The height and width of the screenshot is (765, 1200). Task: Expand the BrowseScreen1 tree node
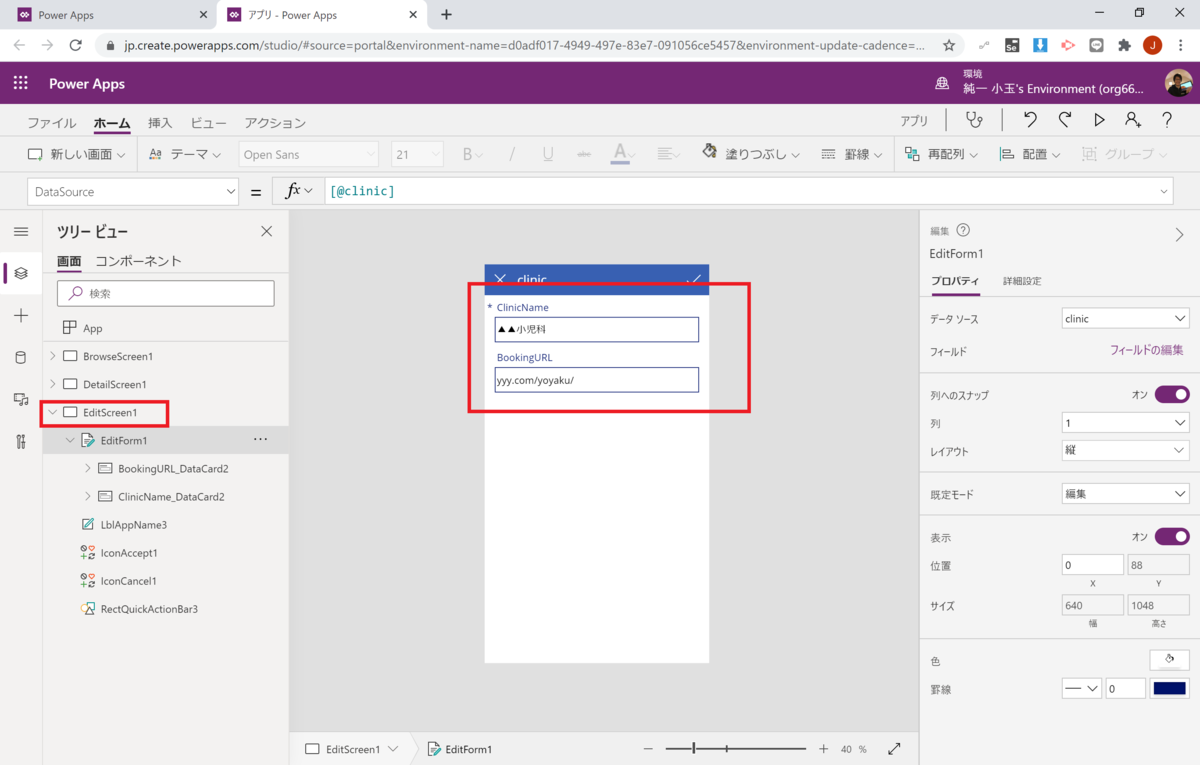[53, 356]
